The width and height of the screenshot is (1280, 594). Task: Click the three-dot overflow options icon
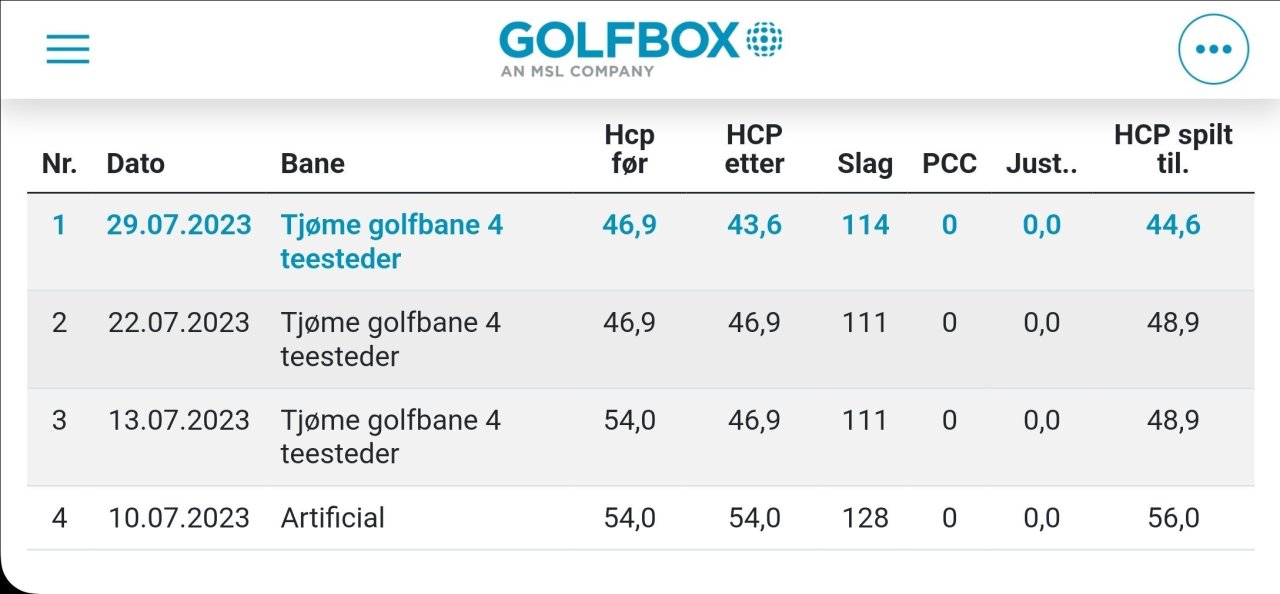pyautogui.click(x=1213, y=47)
